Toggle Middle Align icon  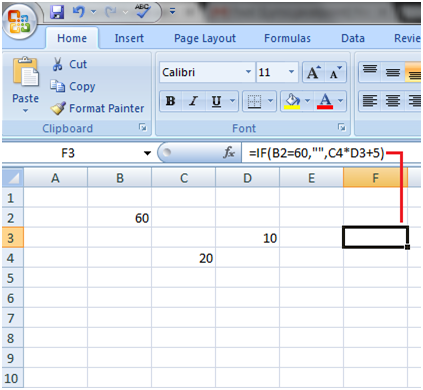[393, 72]
